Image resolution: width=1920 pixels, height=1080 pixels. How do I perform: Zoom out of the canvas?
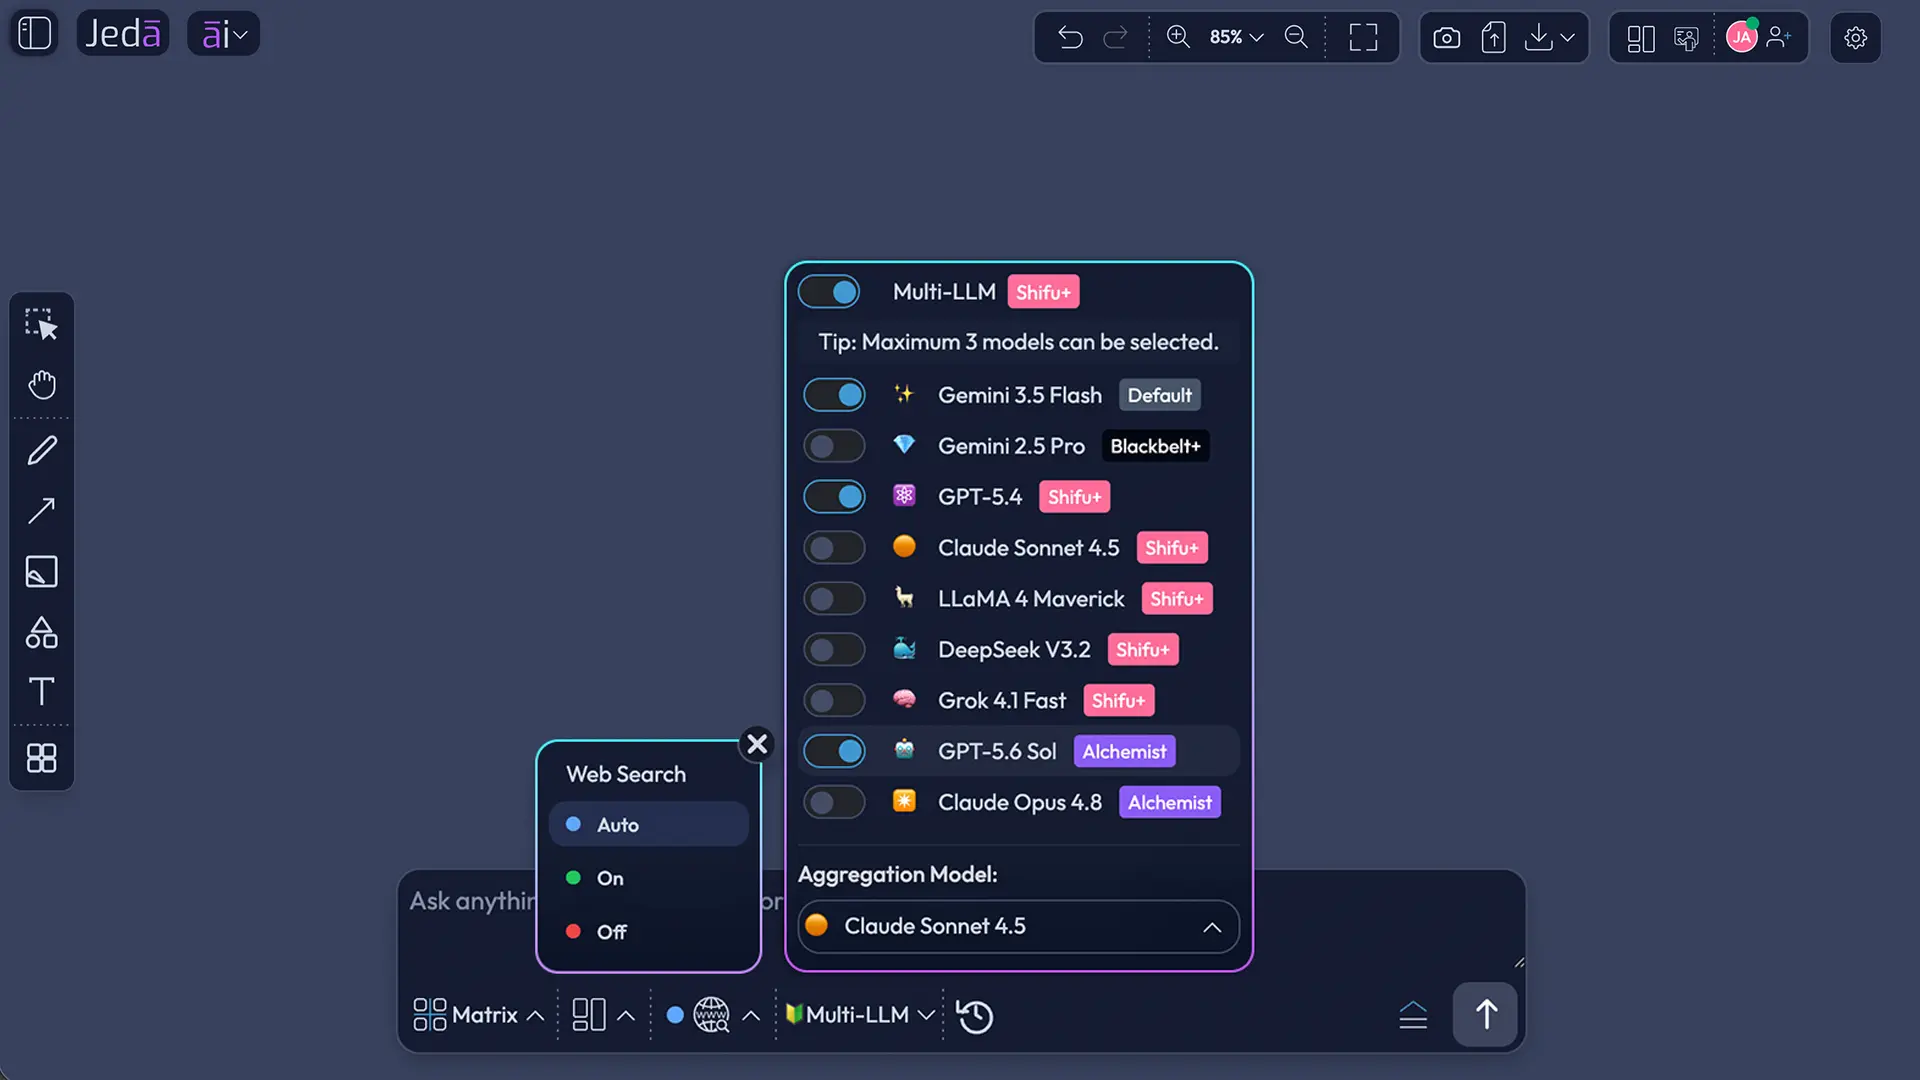pyautogui.click(x=1296, y=37)
